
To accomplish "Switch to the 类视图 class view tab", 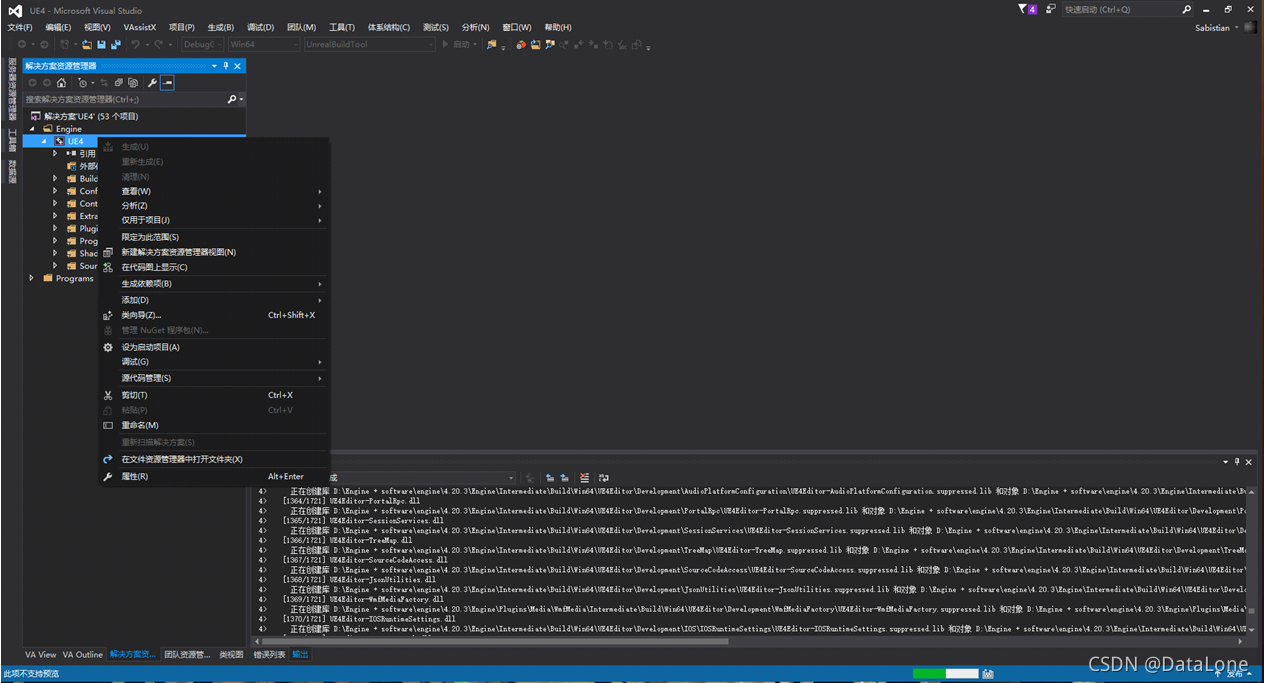I will coord(231,655).
